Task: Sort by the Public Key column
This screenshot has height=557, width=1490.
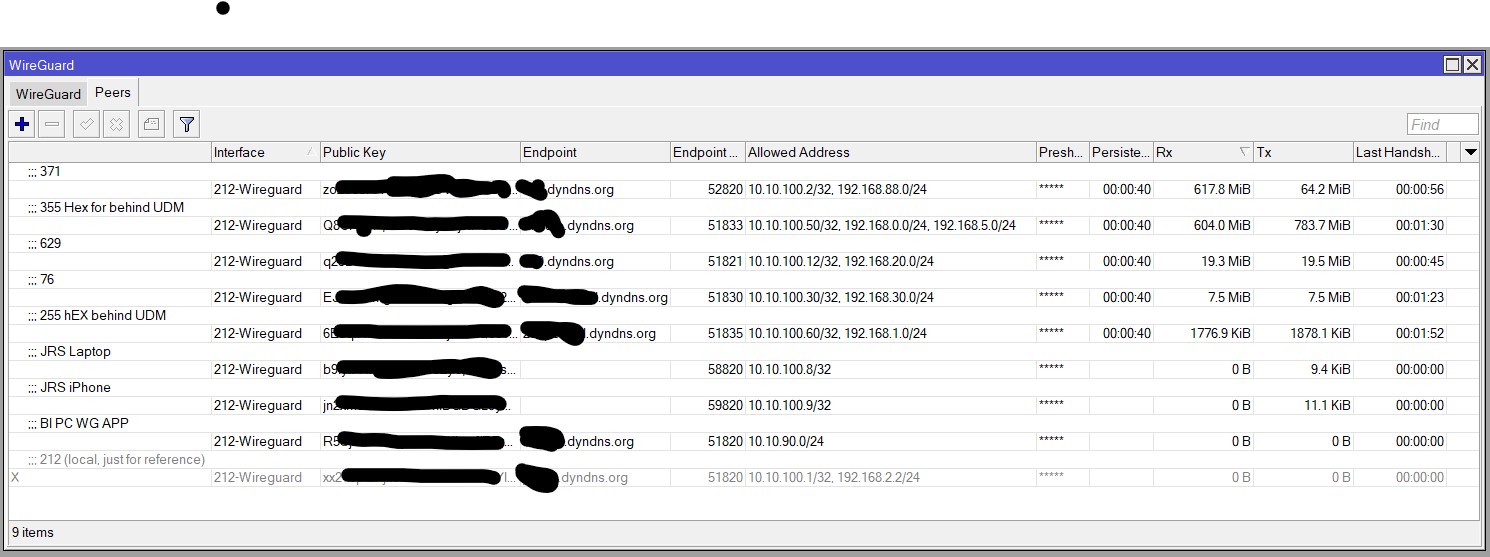Action: (x=420, y=152)
